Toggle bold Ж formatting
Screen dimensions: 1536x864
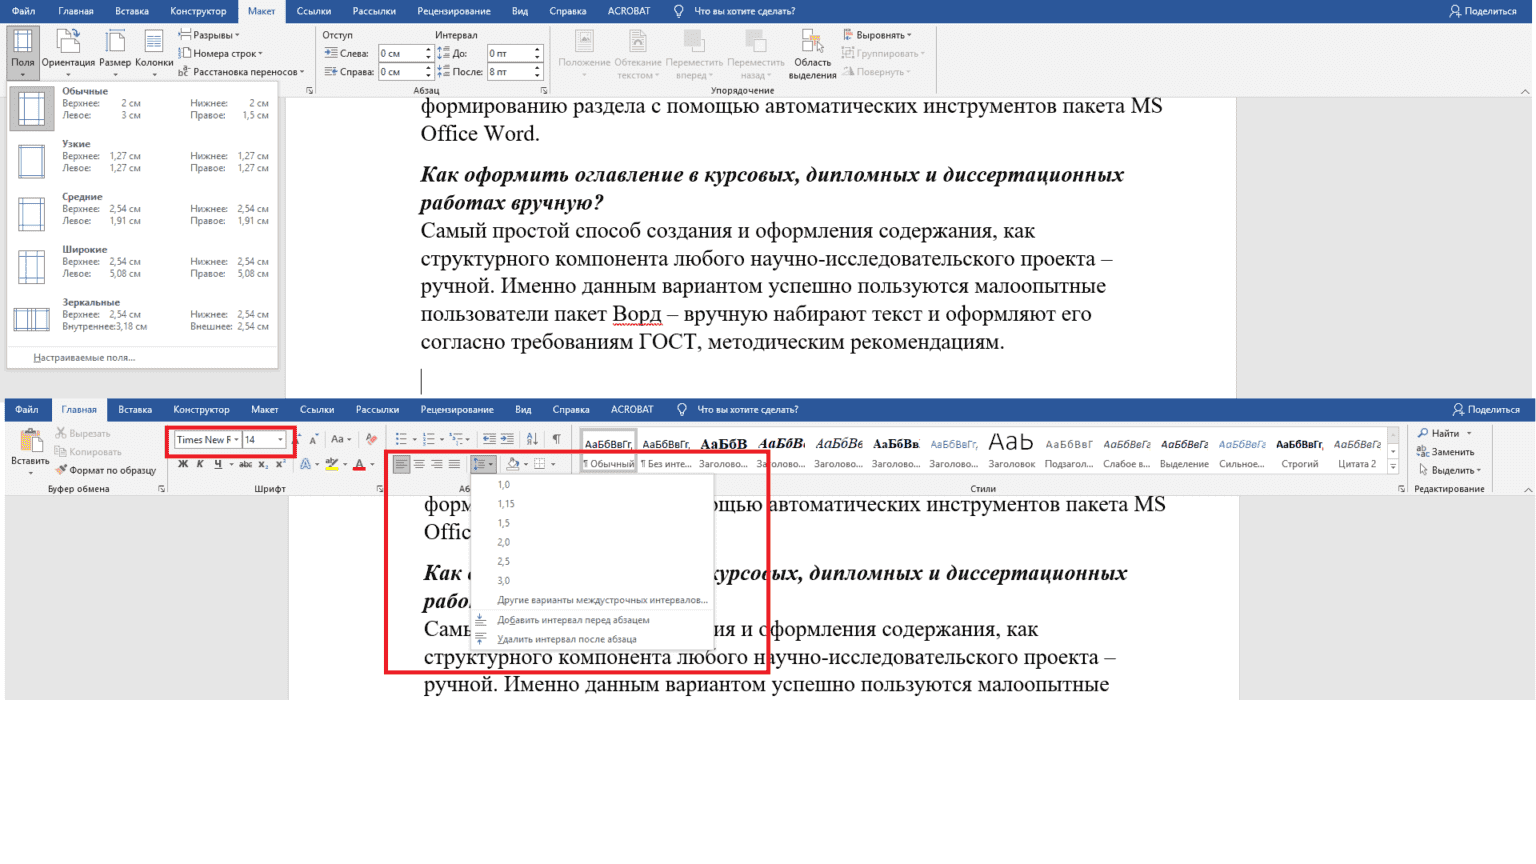coord(183,464)
